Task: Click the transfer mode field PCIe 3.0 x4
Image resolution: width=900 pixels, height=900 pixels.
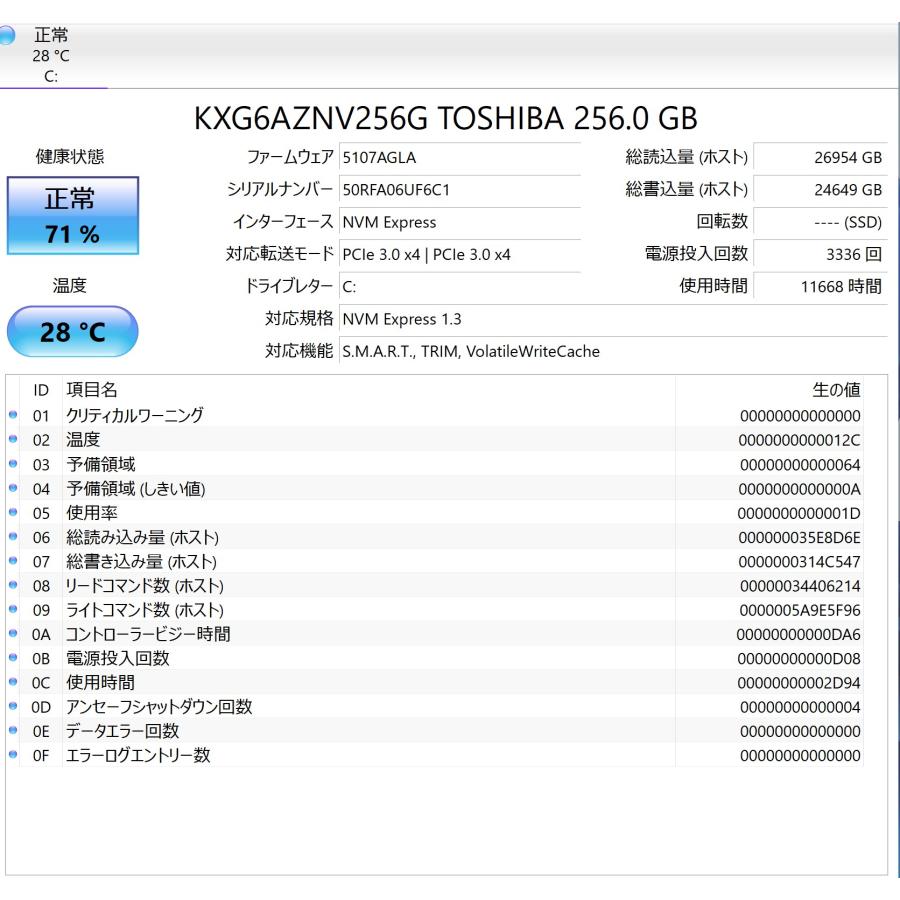Action: (x=460, y=254)
